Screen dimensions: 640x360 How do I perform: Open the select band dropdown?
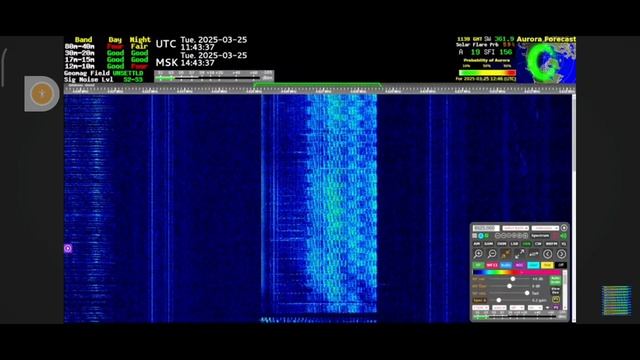pos(516,228)
